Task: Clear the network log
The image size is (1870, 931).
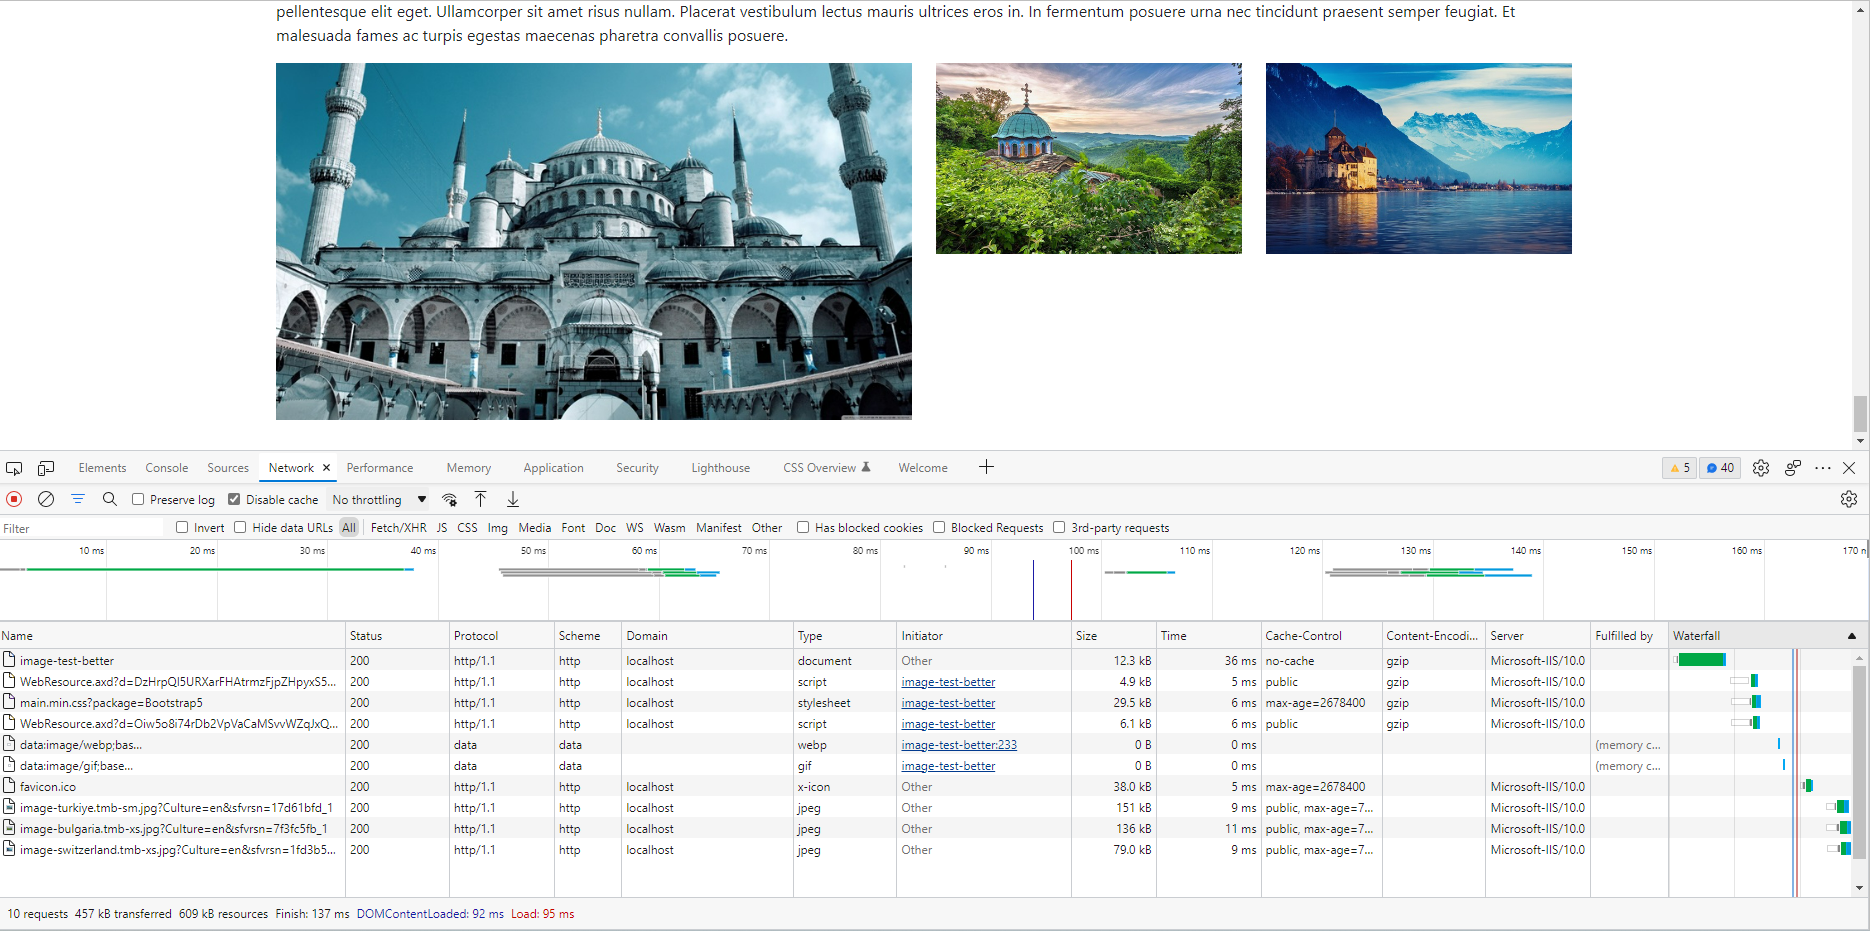Action: (x=45, y=499)
